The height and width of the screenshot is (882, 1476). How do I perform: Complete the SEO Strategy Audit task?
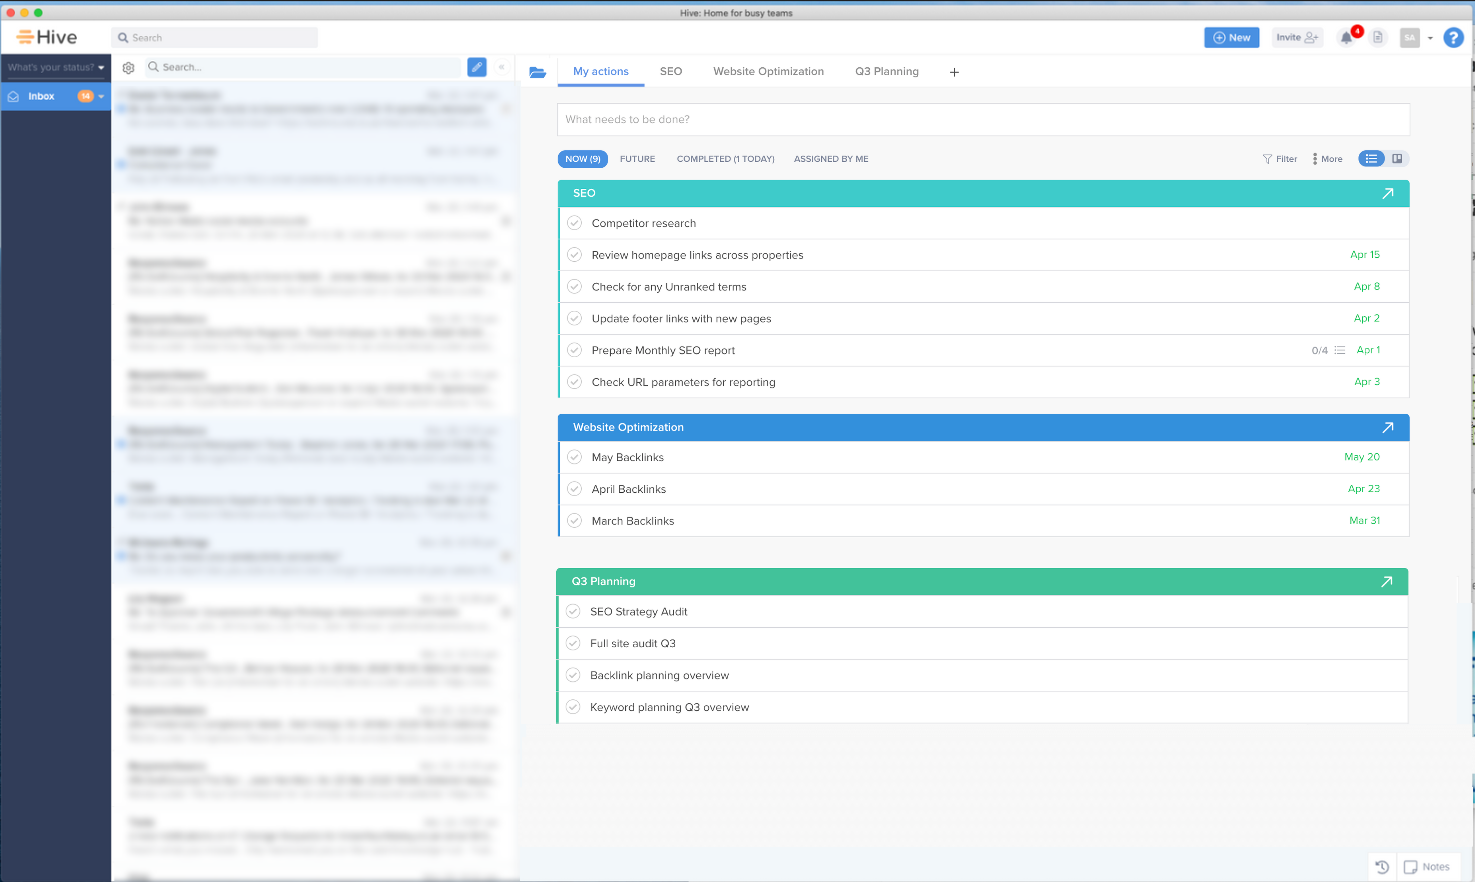[x=573, y=611]
